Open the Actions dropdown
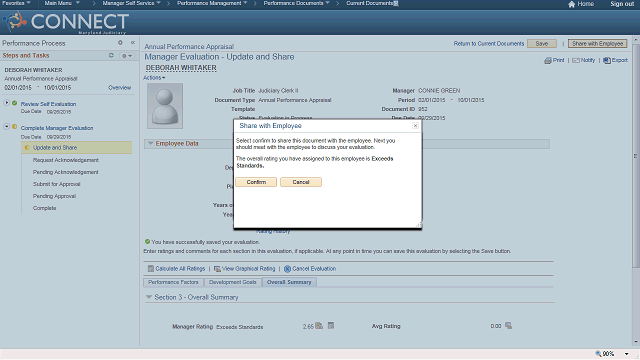 (x=154, y=78)
